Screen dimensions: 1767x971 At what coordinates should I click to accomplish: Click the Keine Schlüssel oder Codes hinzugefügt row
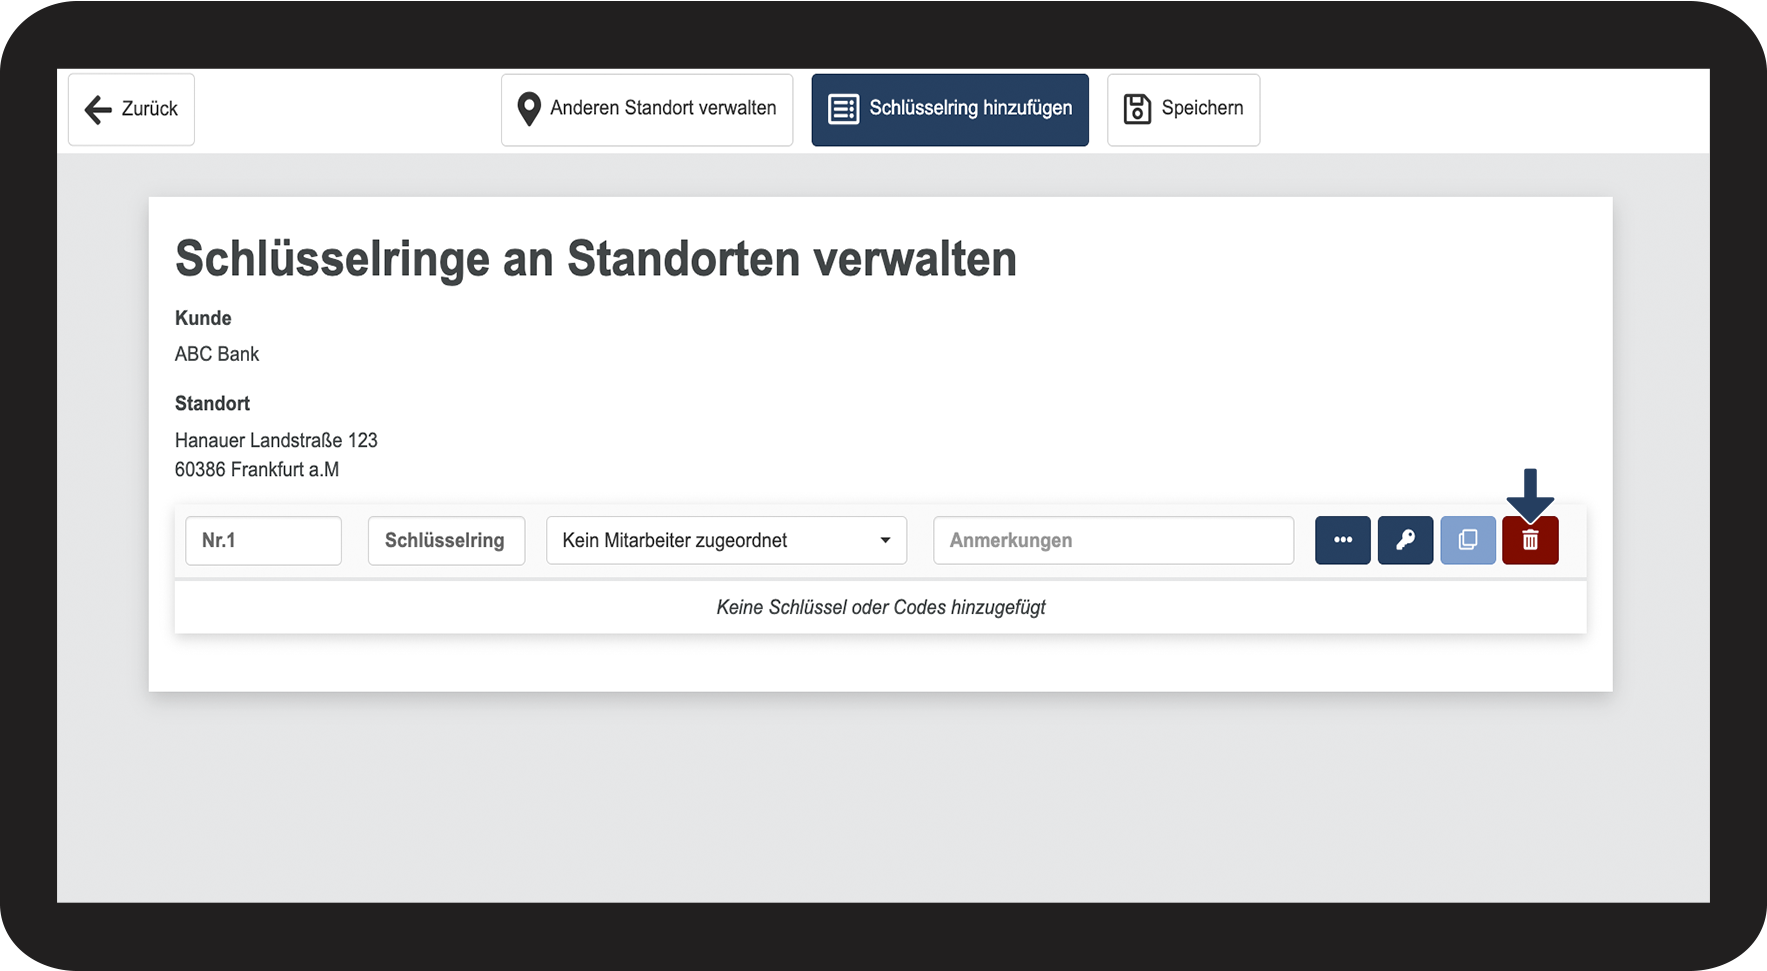point(880,606)
